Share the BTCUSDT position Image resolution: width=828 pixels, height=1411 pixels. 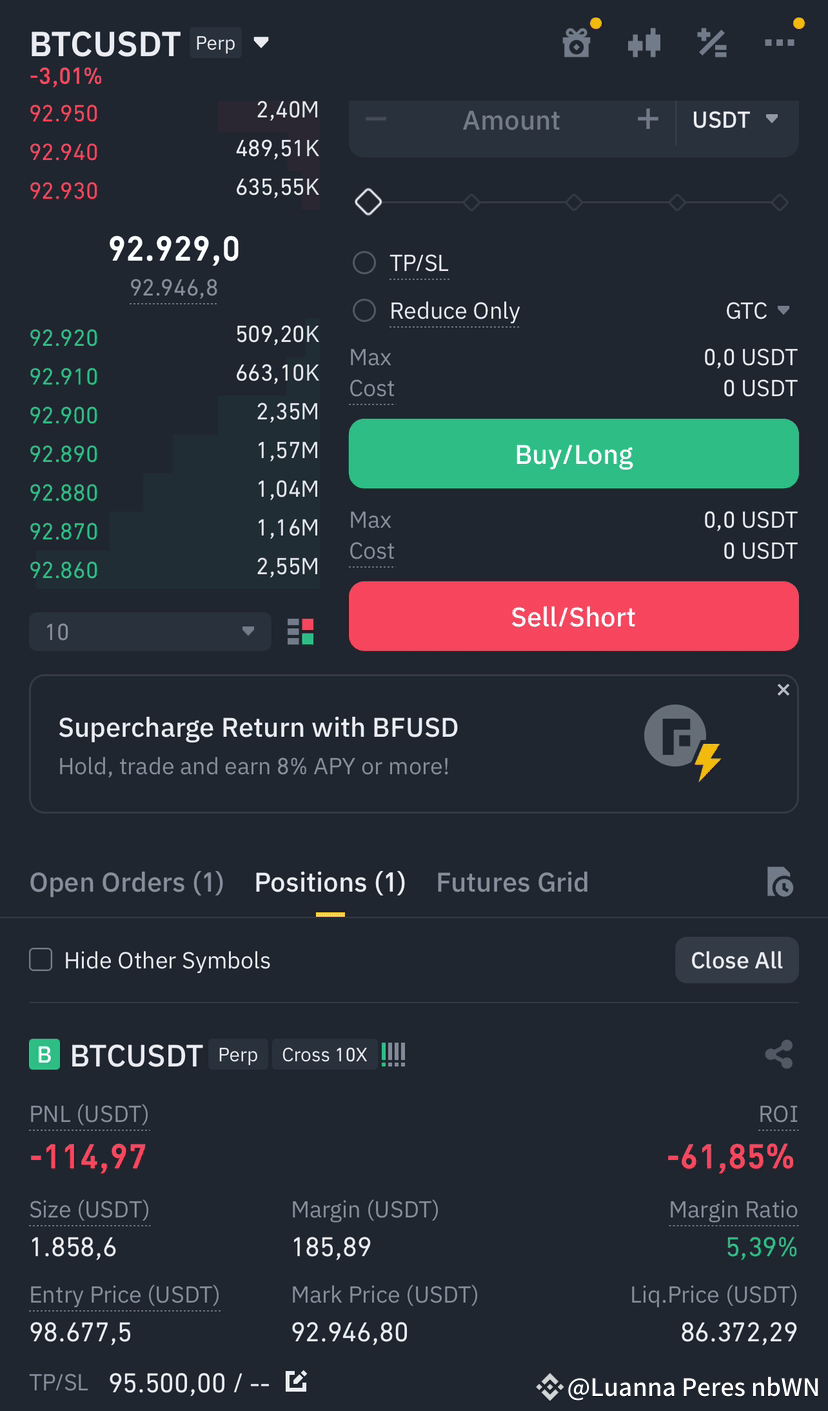point(779,1054)
